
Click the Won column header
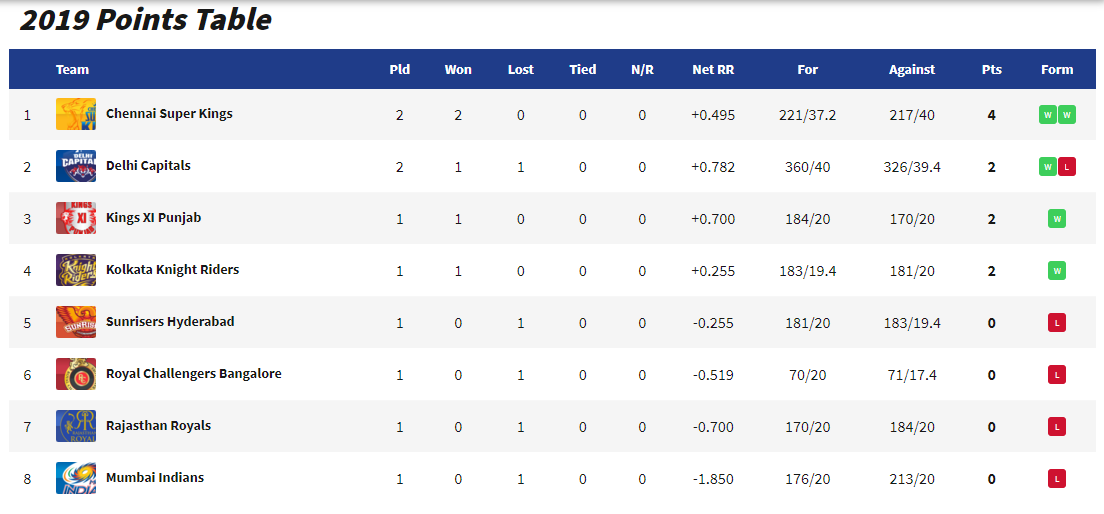coord(458,70)
